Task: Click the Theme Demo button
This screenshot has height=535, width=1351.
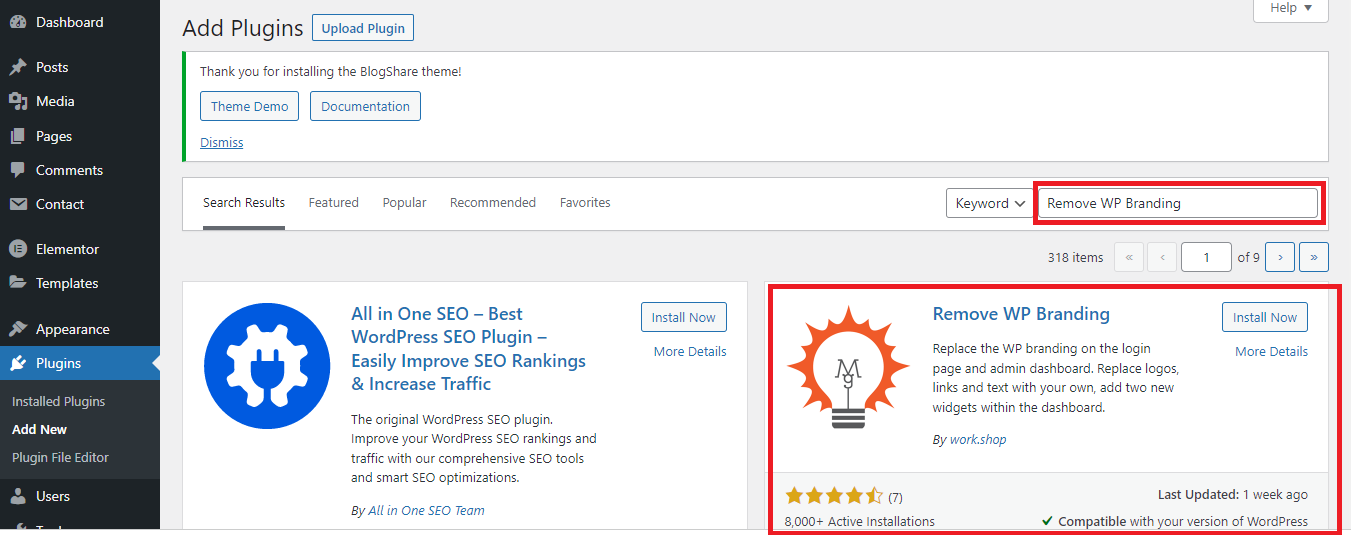Action: (x=249, y=106)
